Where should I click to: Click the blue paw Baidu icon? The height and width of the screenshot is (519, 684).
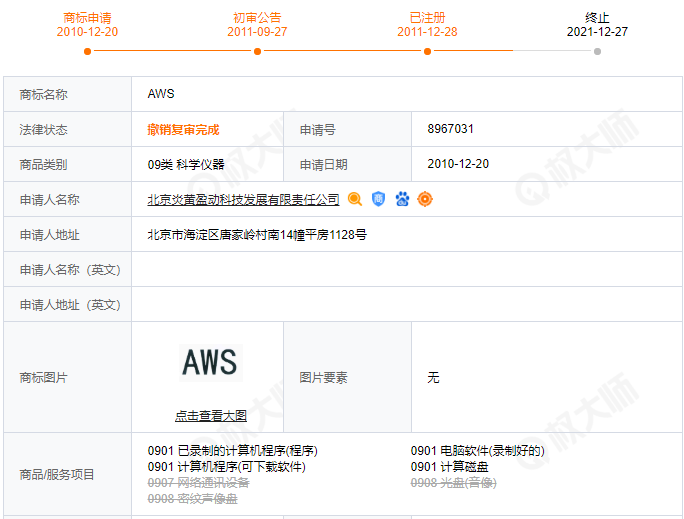[x=402, y=199]
